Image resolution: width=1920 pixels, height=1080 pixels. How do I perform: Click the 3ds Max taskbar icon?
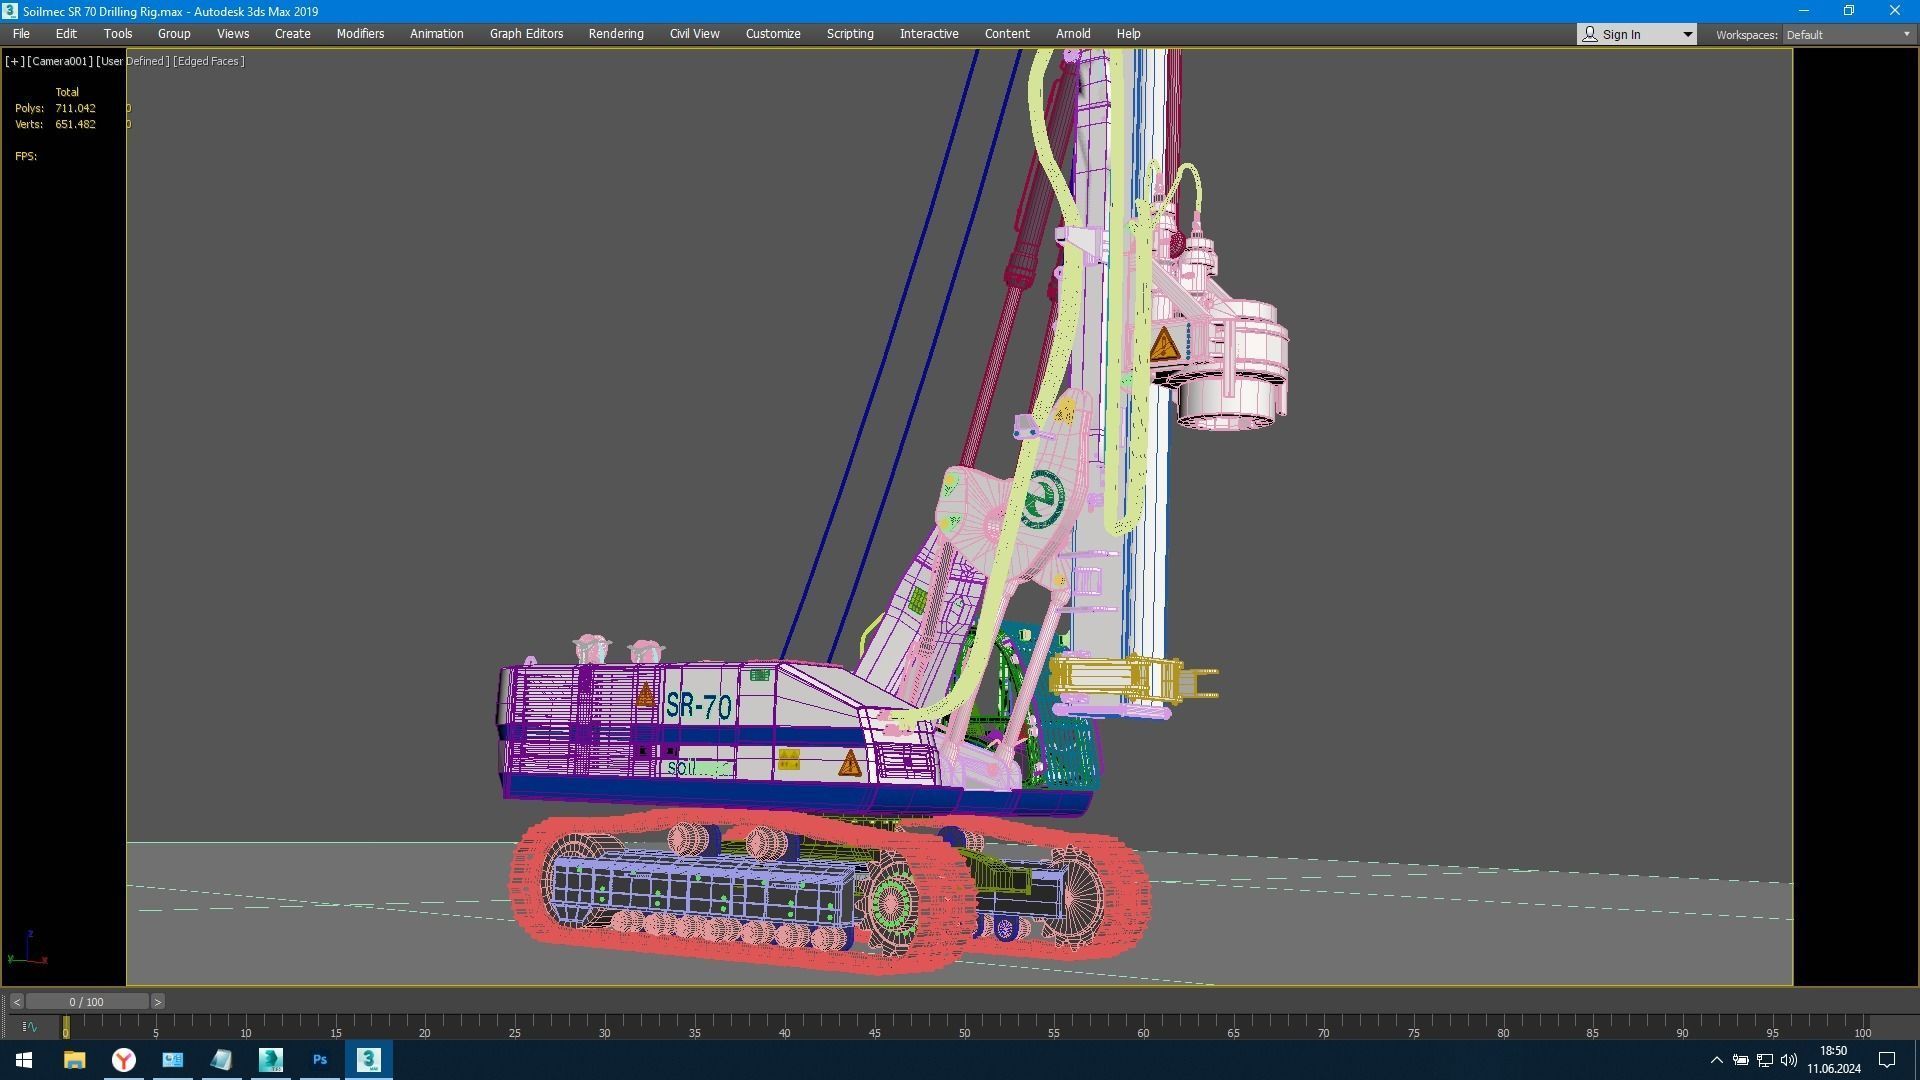pyautogui.click(x=369, y=1060)
